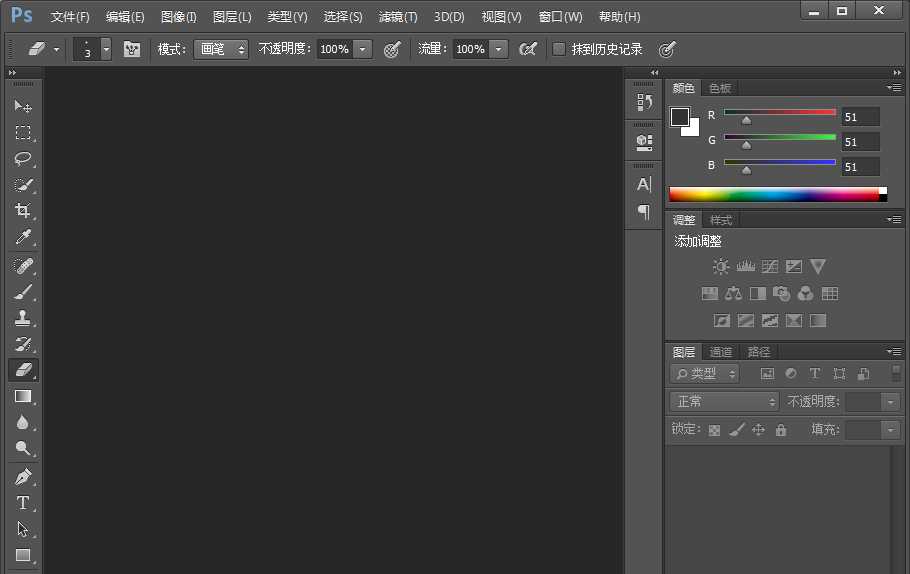
Task: Select the Pen tool
Action: 23,477
